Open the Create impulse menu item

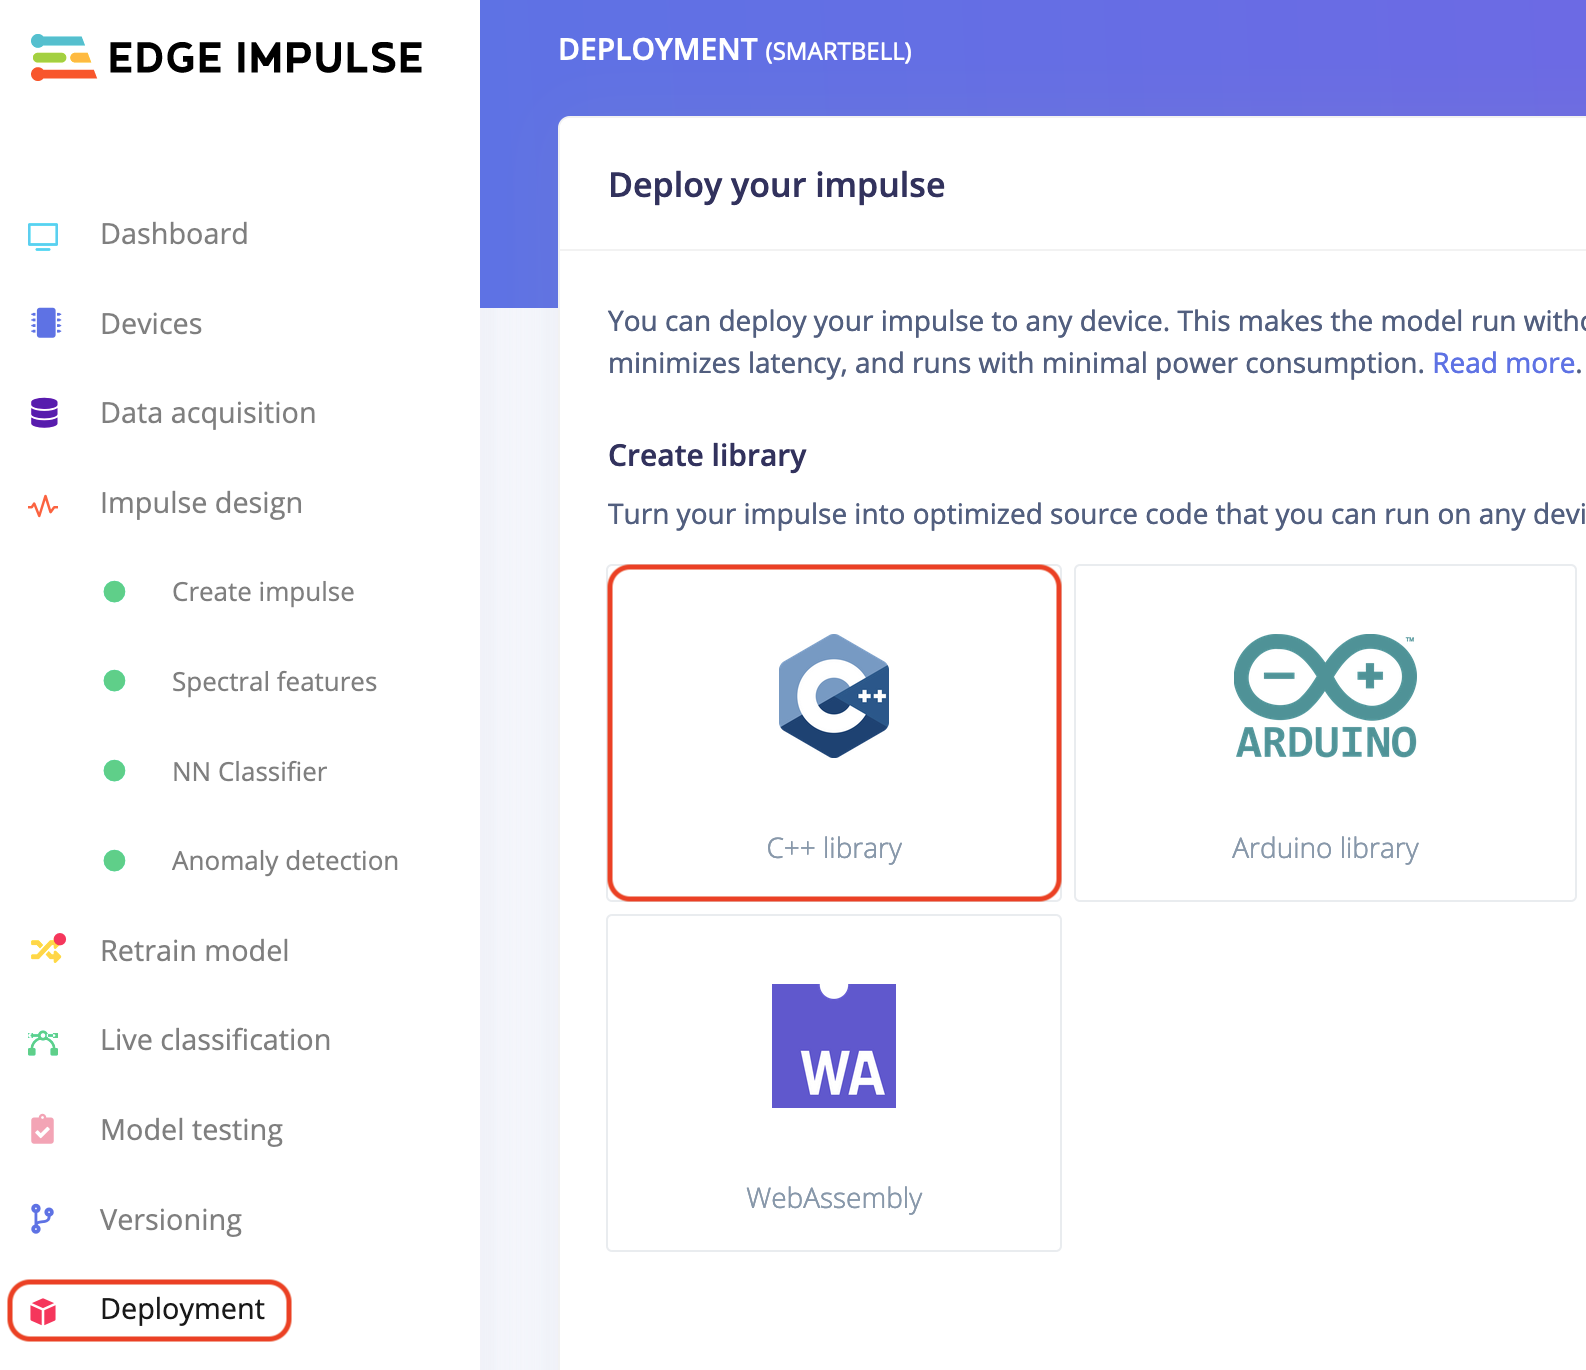tap(263, 592)
